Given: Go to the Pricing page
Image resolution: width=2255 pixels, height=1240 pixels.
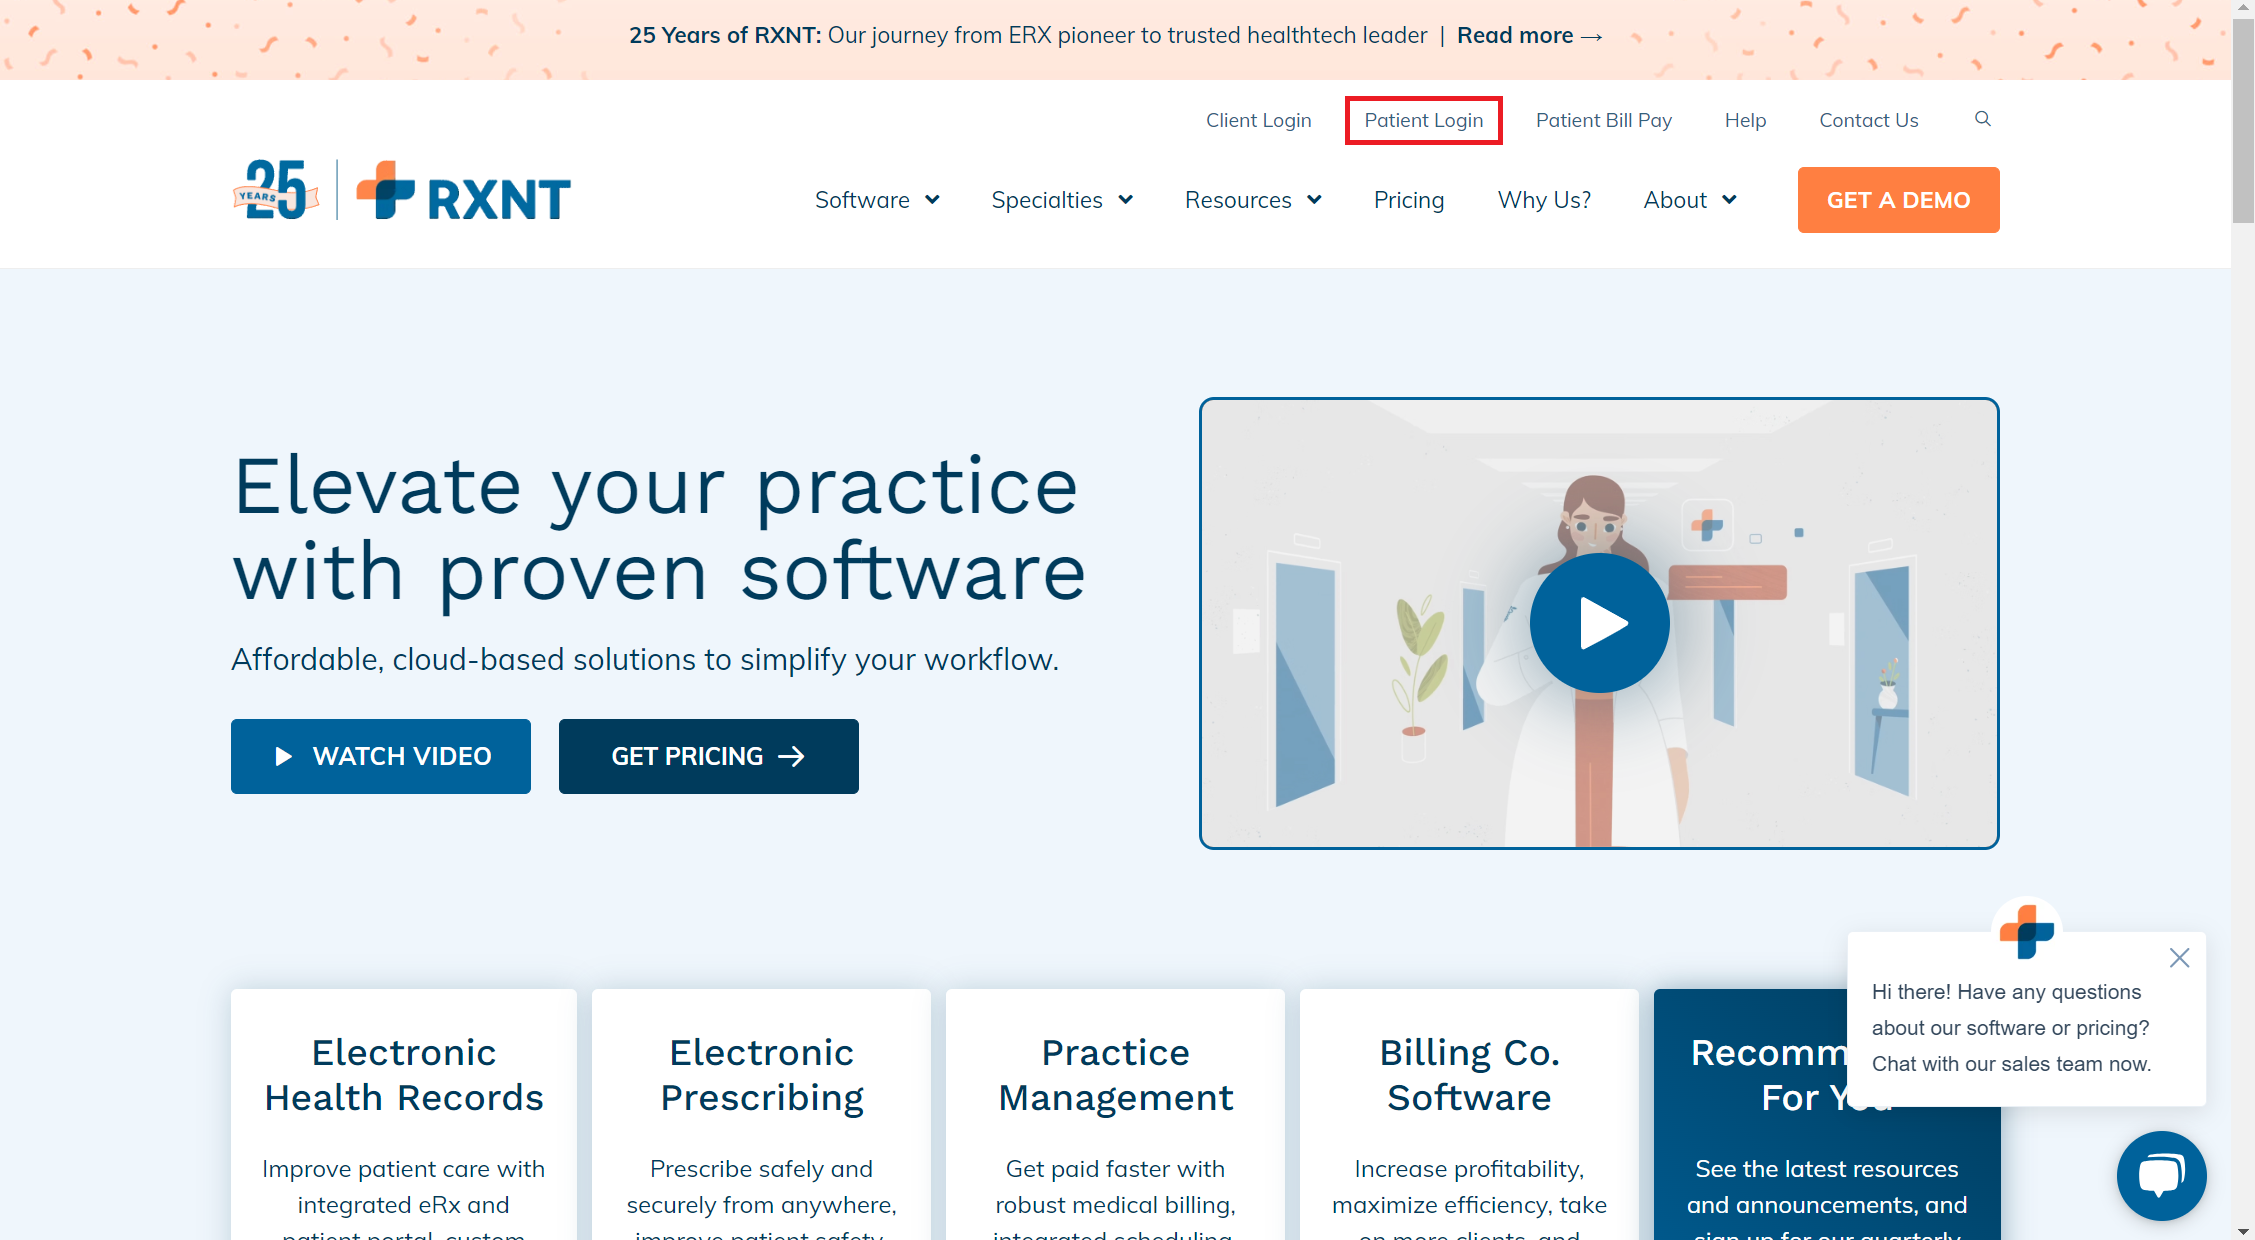Looking at the screenshot, I should pos(1408,200).
